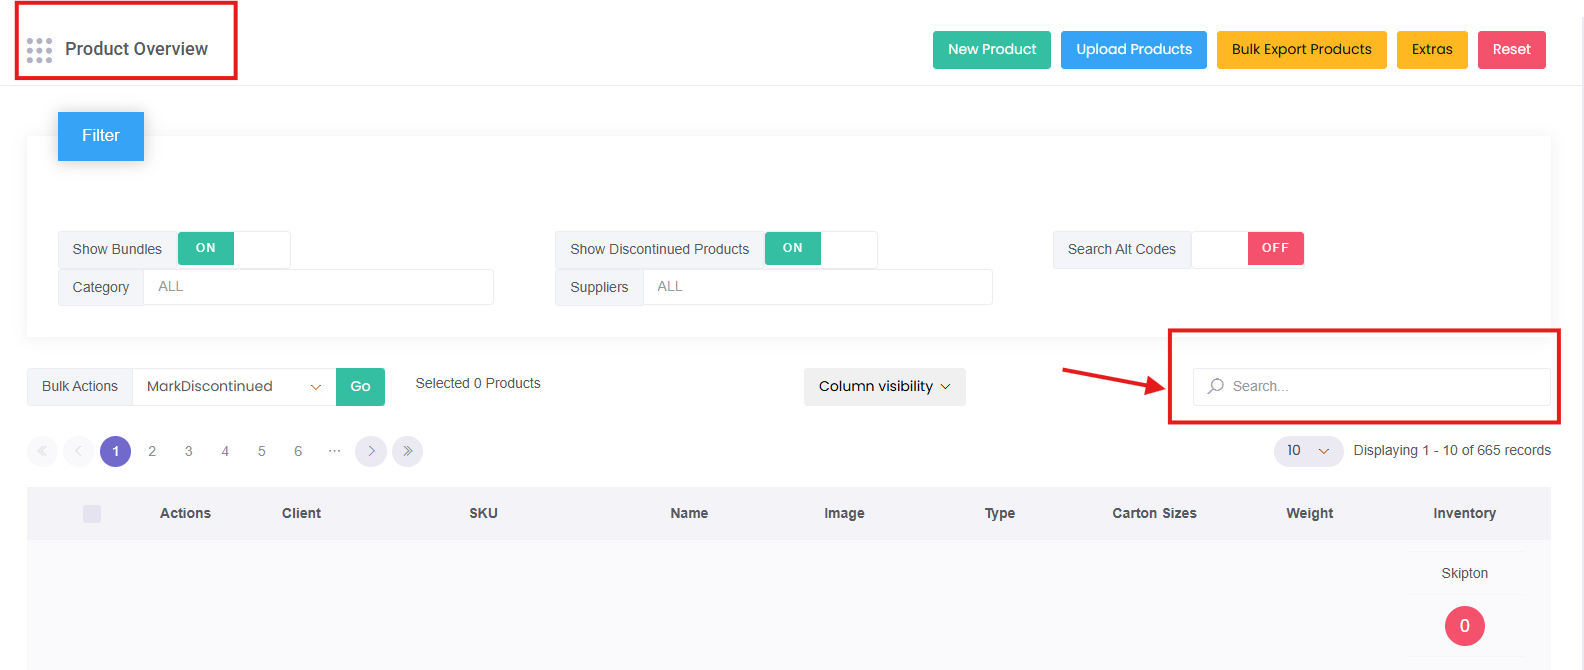Open the MarkDiscontinued bulk actions dropdown
Screen dimensions: 1584x670
[x=233, y=387]
